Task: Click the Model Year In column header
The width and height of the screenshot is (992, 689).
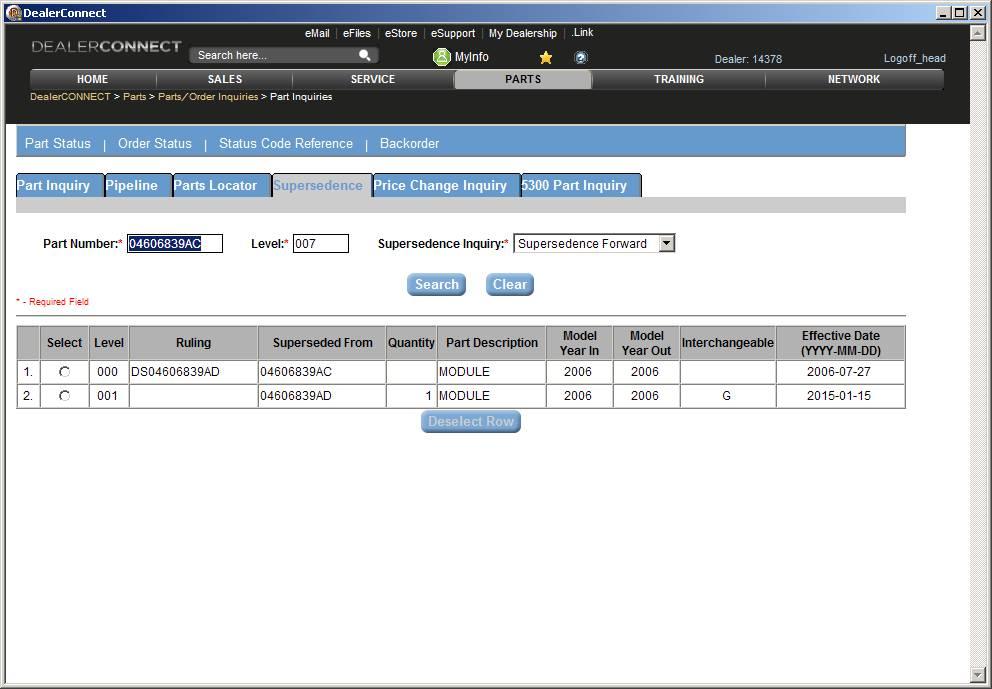Action: pyautogui.click(x=580, y=343)
